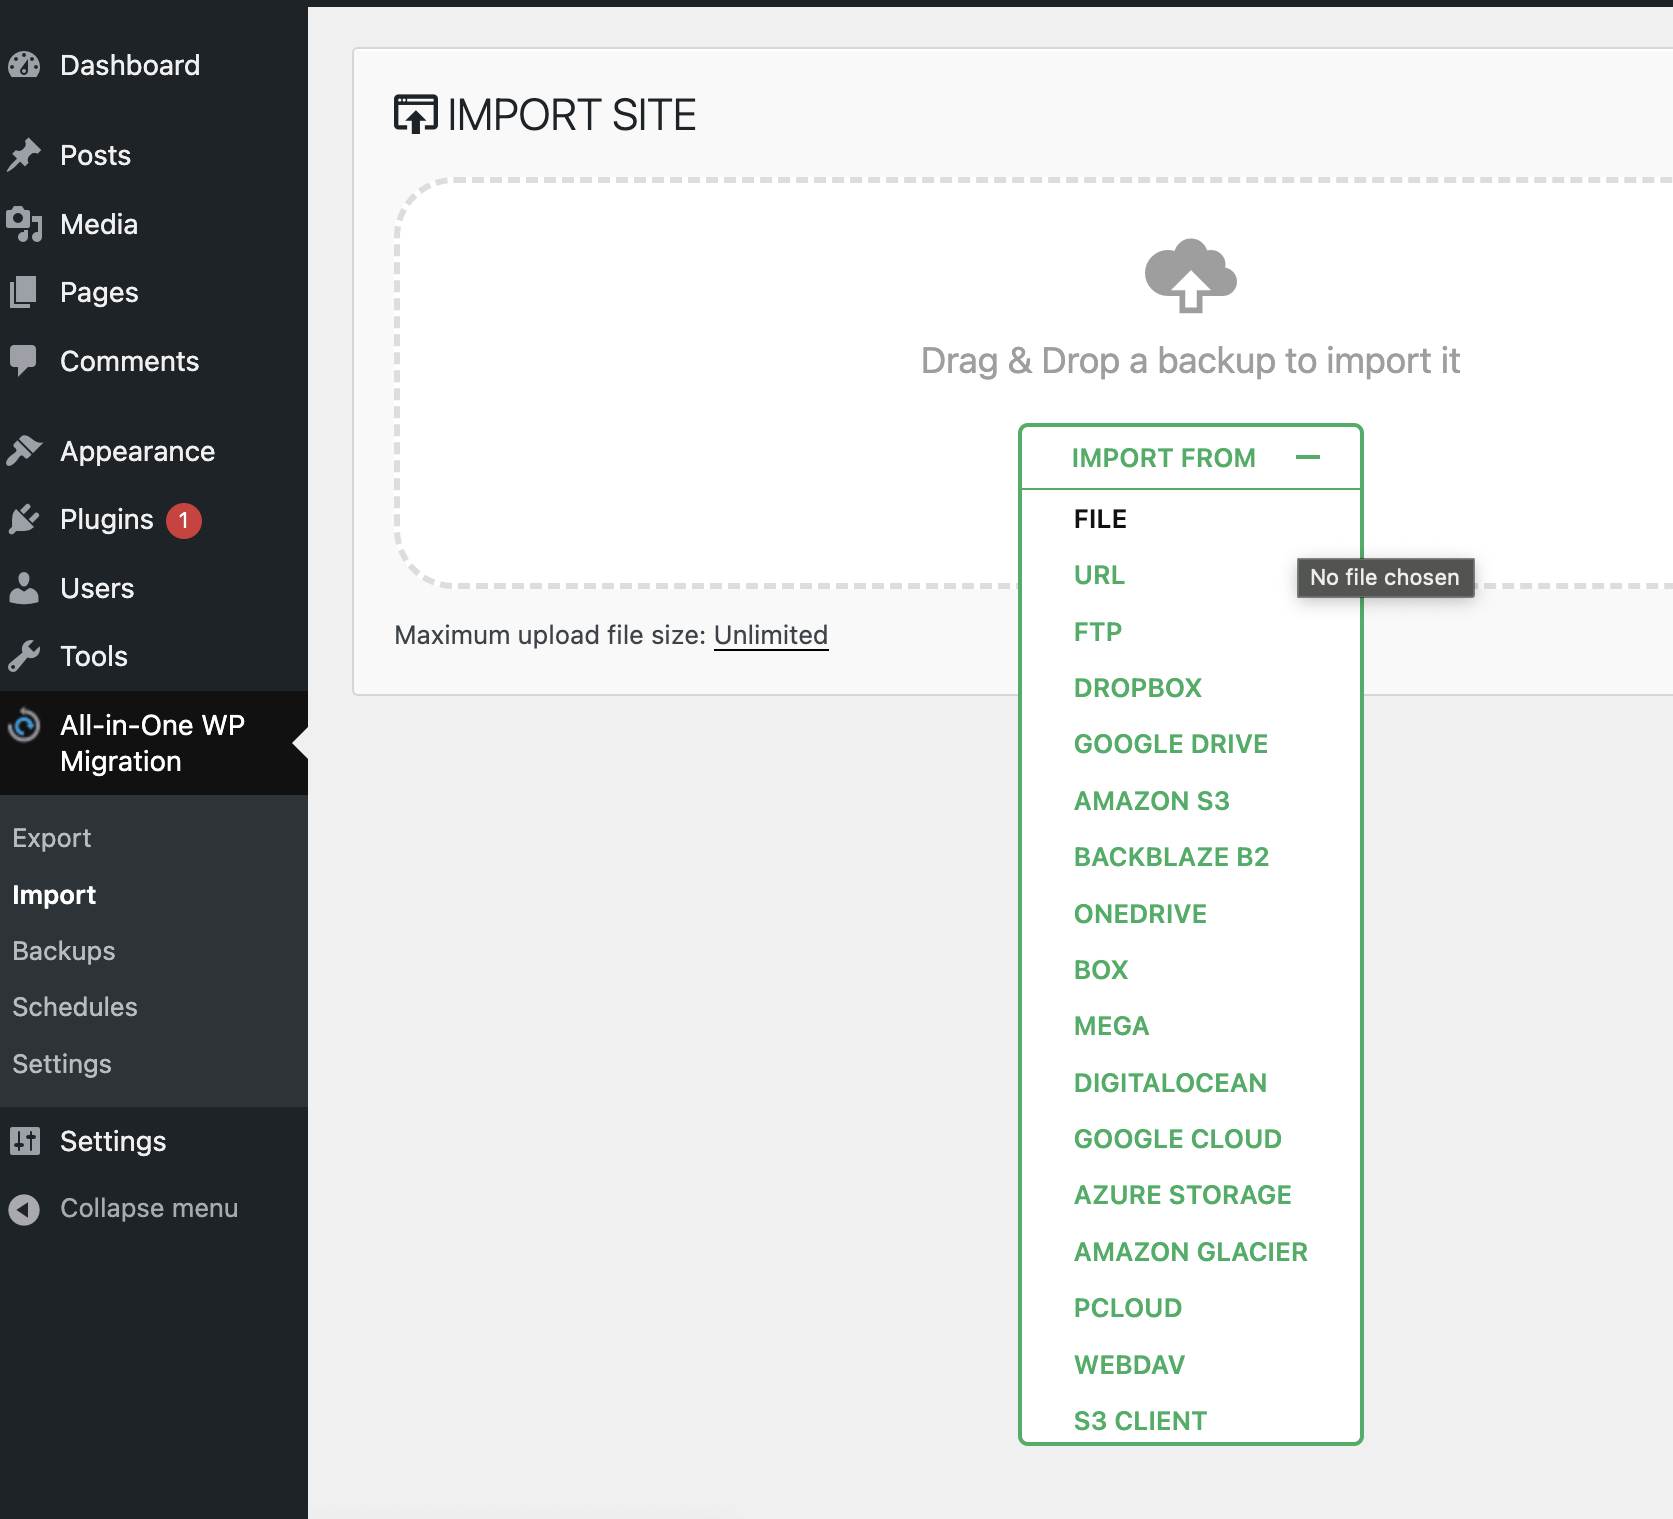Click the minus icon on Import From
Viewport: 1673px width, 1519px height.
[1307, 458]
